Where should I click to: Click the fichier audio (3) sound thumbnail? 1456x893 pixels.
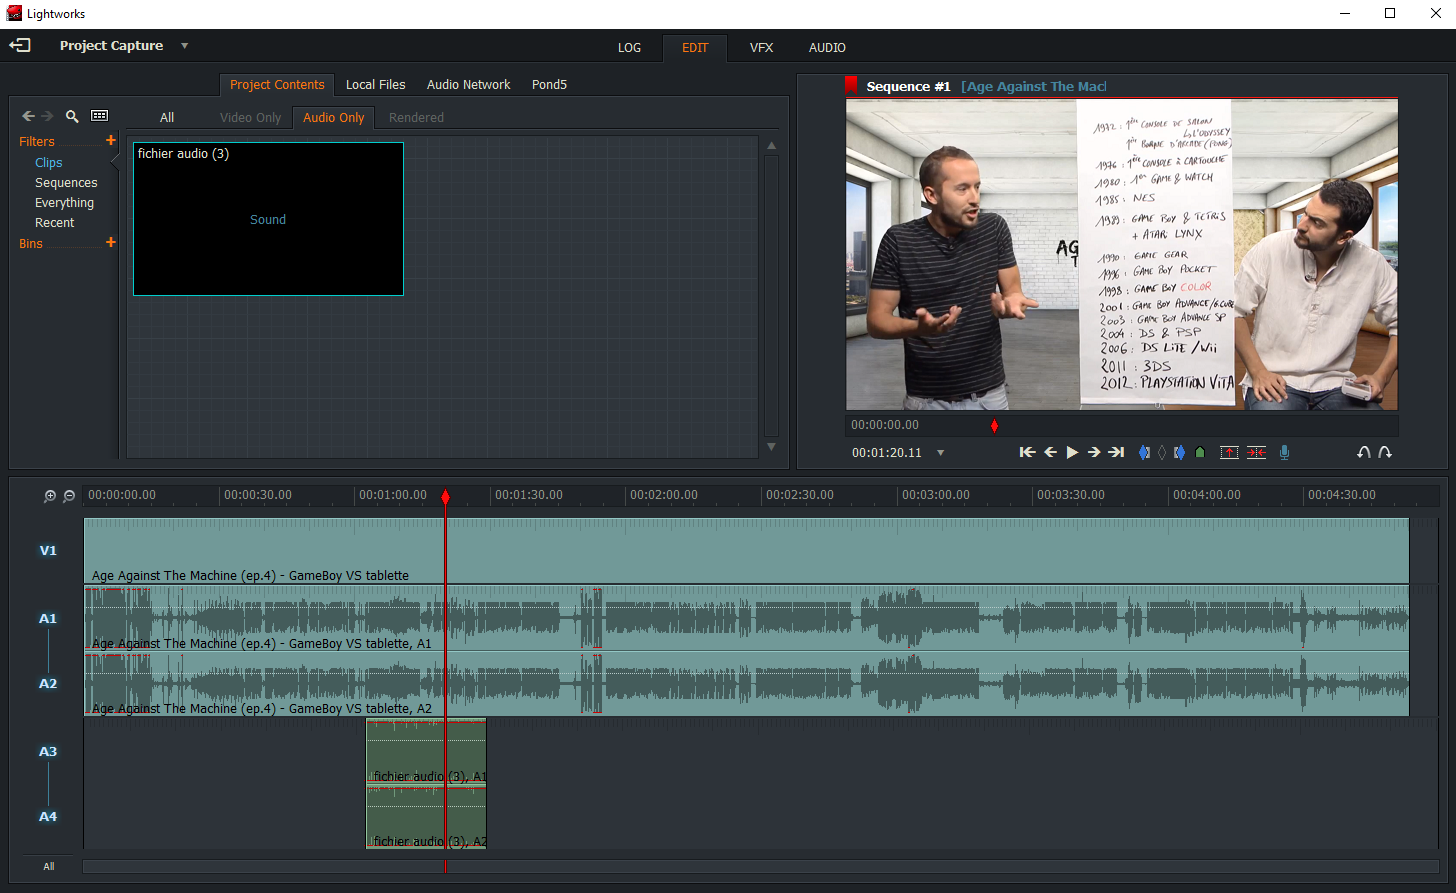[x=268, y=219]
